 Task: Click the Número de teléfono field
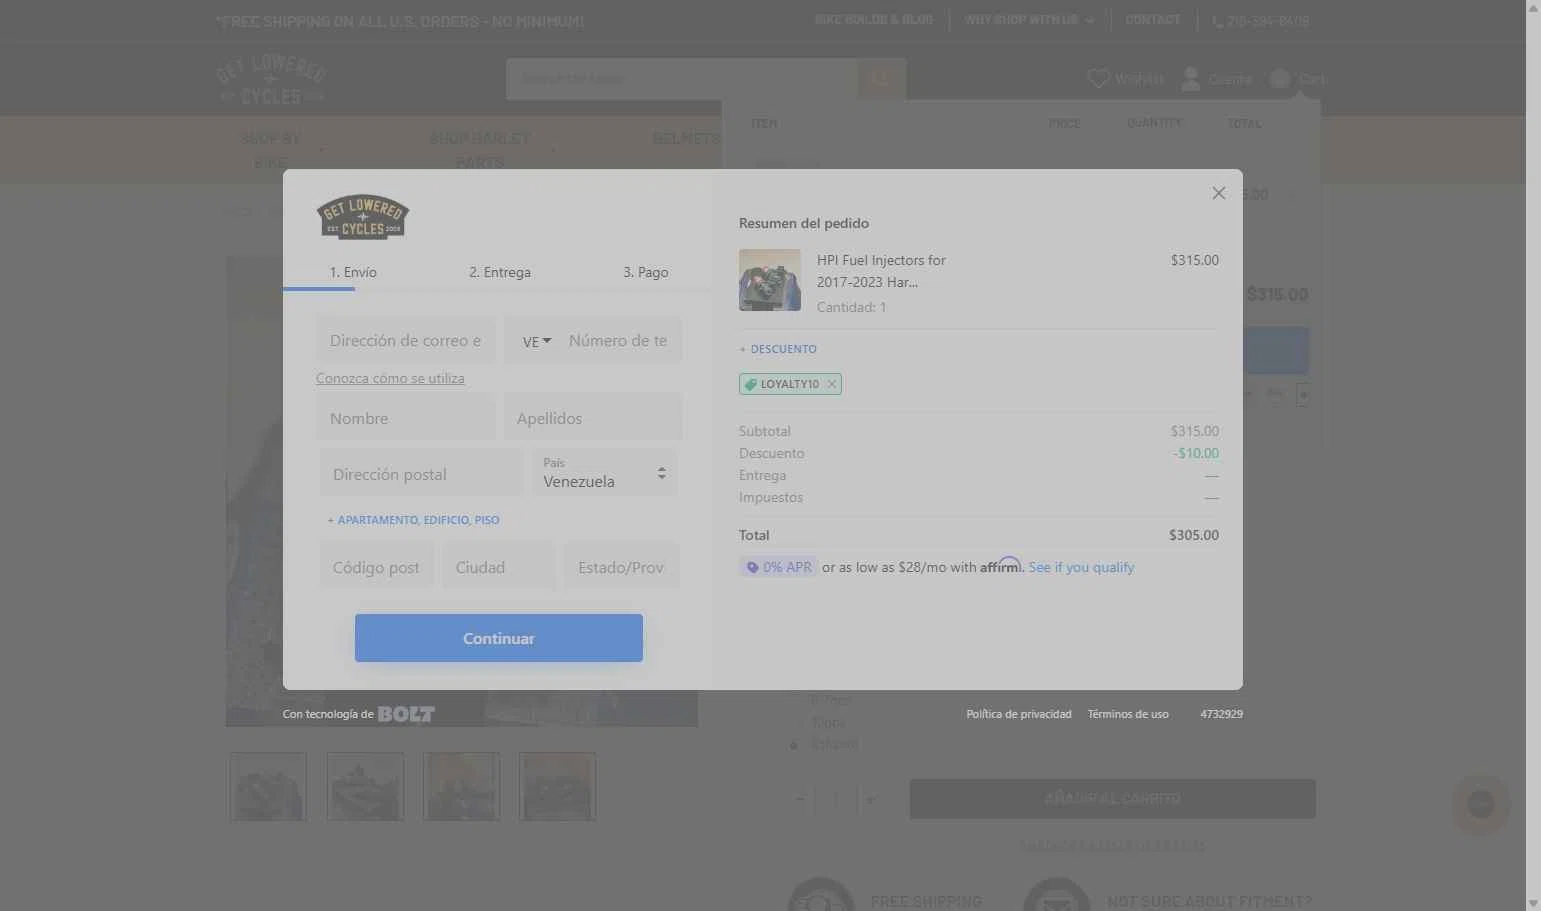pyautogui.click(x=621, y=341)
